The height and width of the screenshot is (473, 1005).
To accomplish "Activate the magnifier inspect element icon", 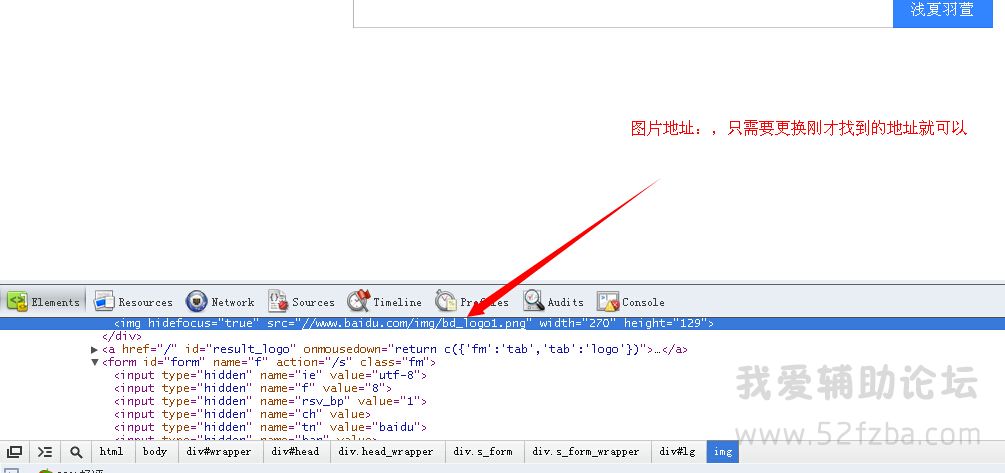I will pos(76,452).
